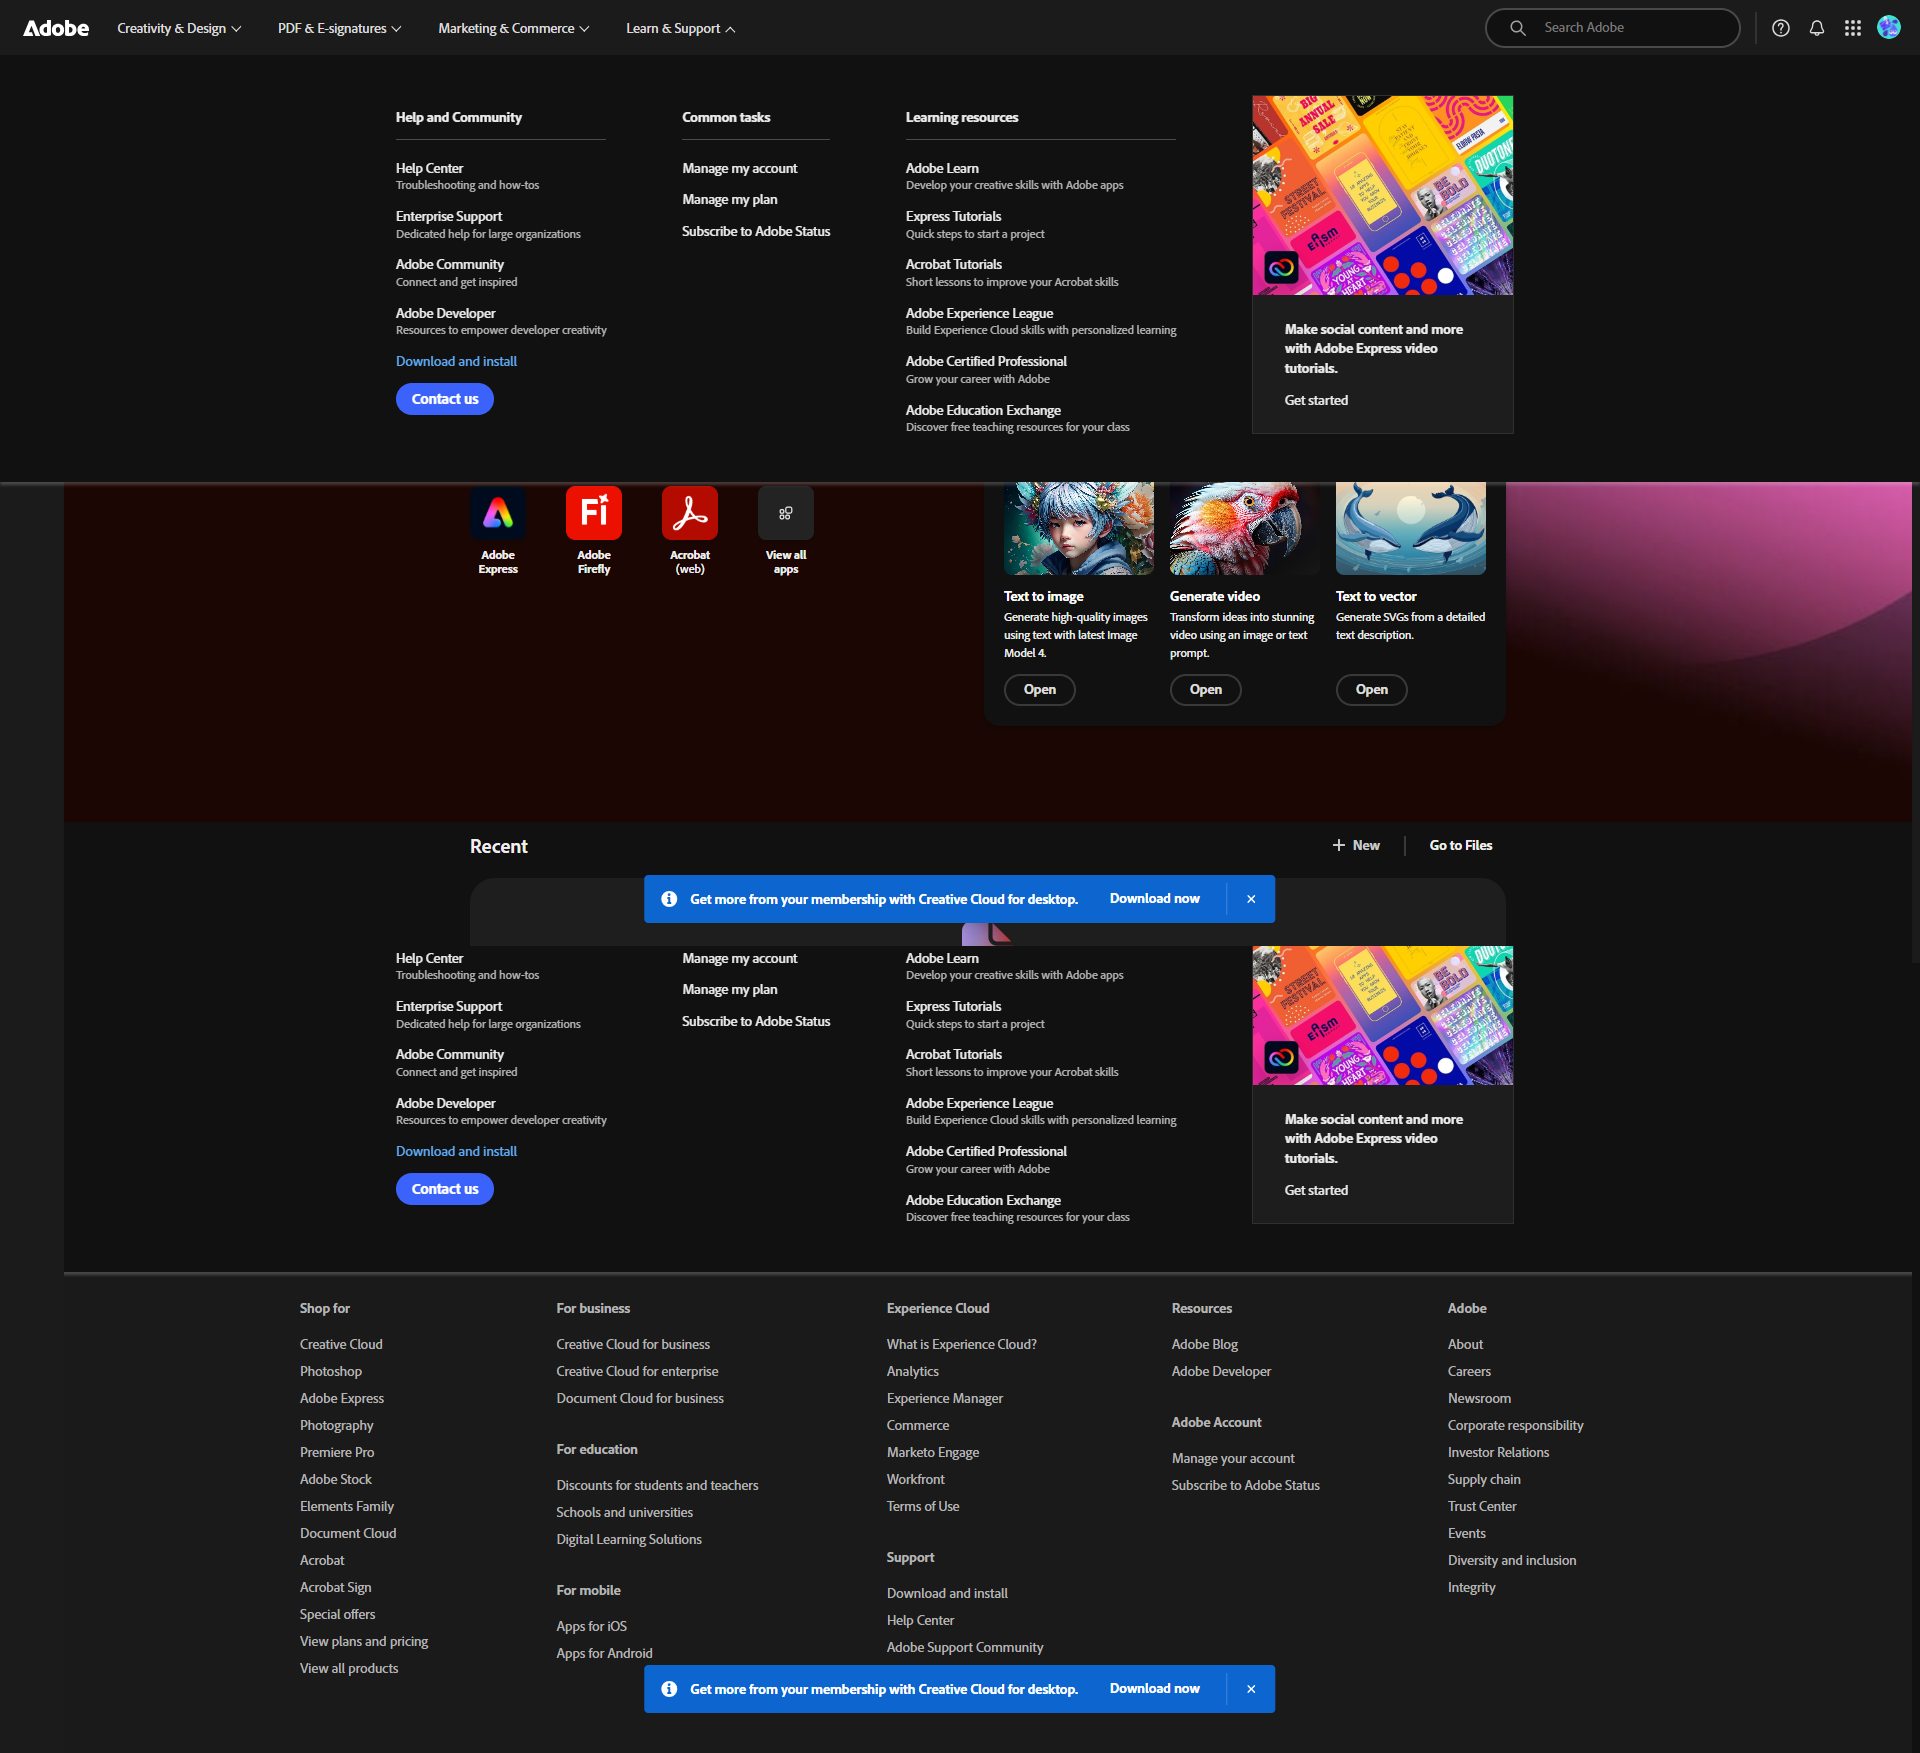1920x1753 pixels.
Task: Open the Adobe Blog link
Action: click(1205, 1345)
